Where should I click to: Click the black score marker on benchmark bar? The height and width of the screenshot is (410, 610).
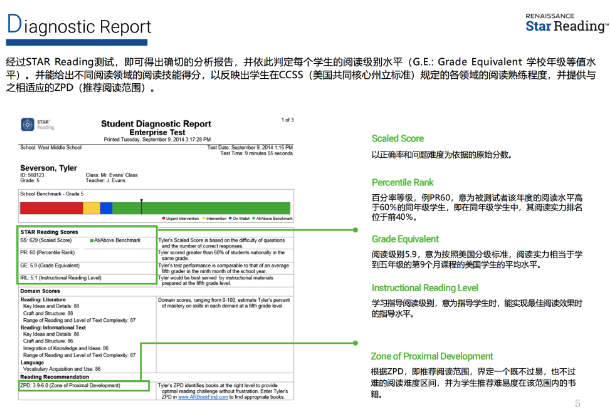pyautogui.click(x=142, y=207)
